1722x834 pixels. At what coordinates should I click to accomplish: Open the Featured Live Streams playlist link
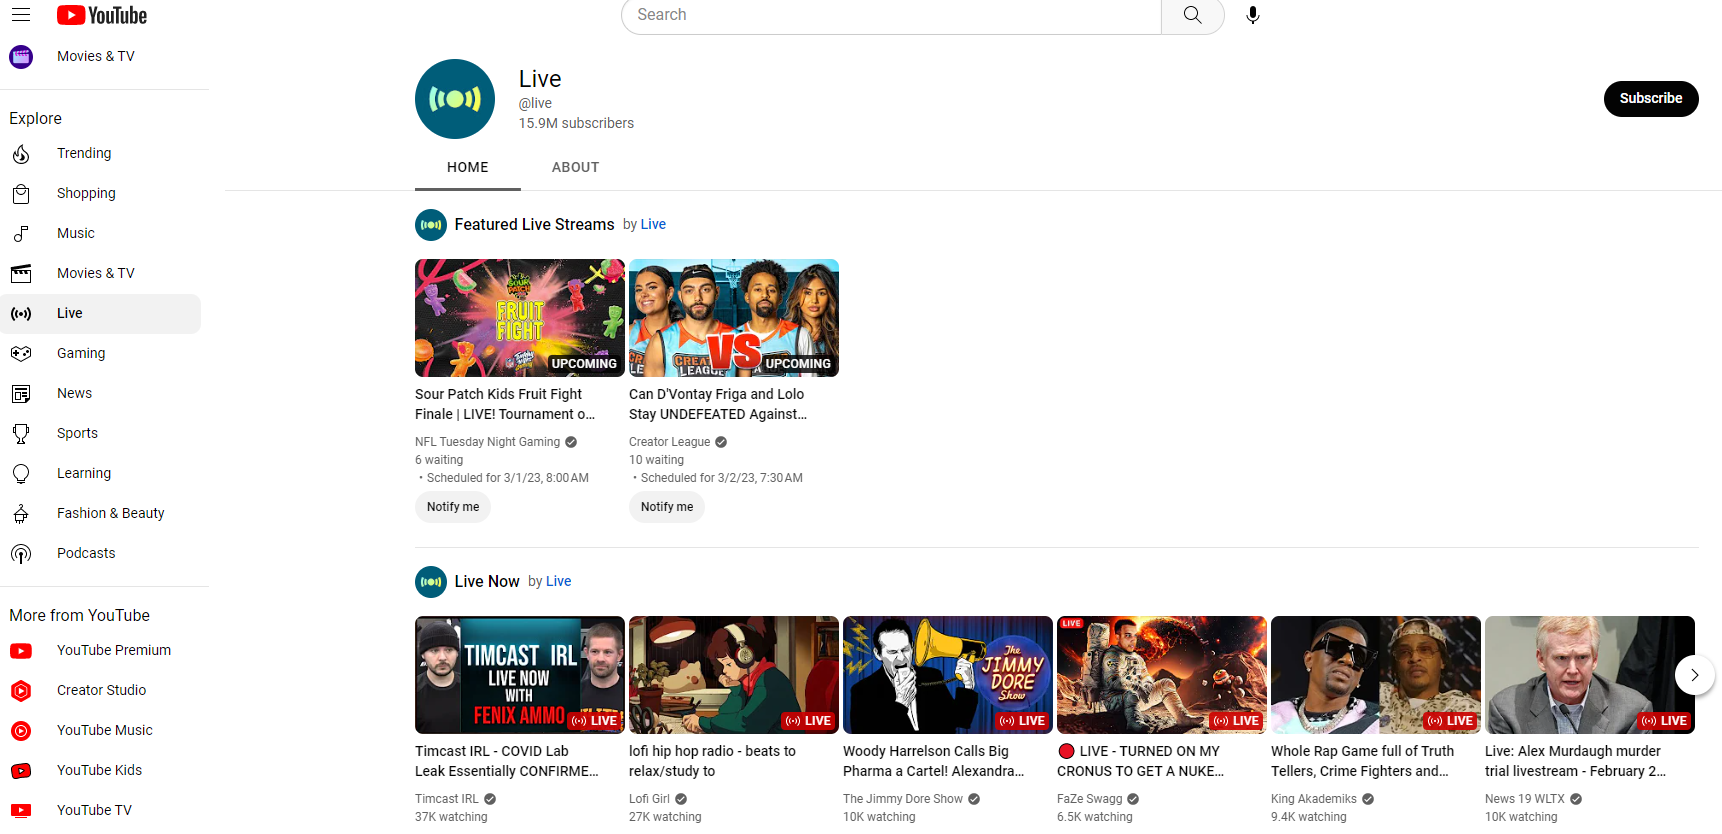[534, 224]
